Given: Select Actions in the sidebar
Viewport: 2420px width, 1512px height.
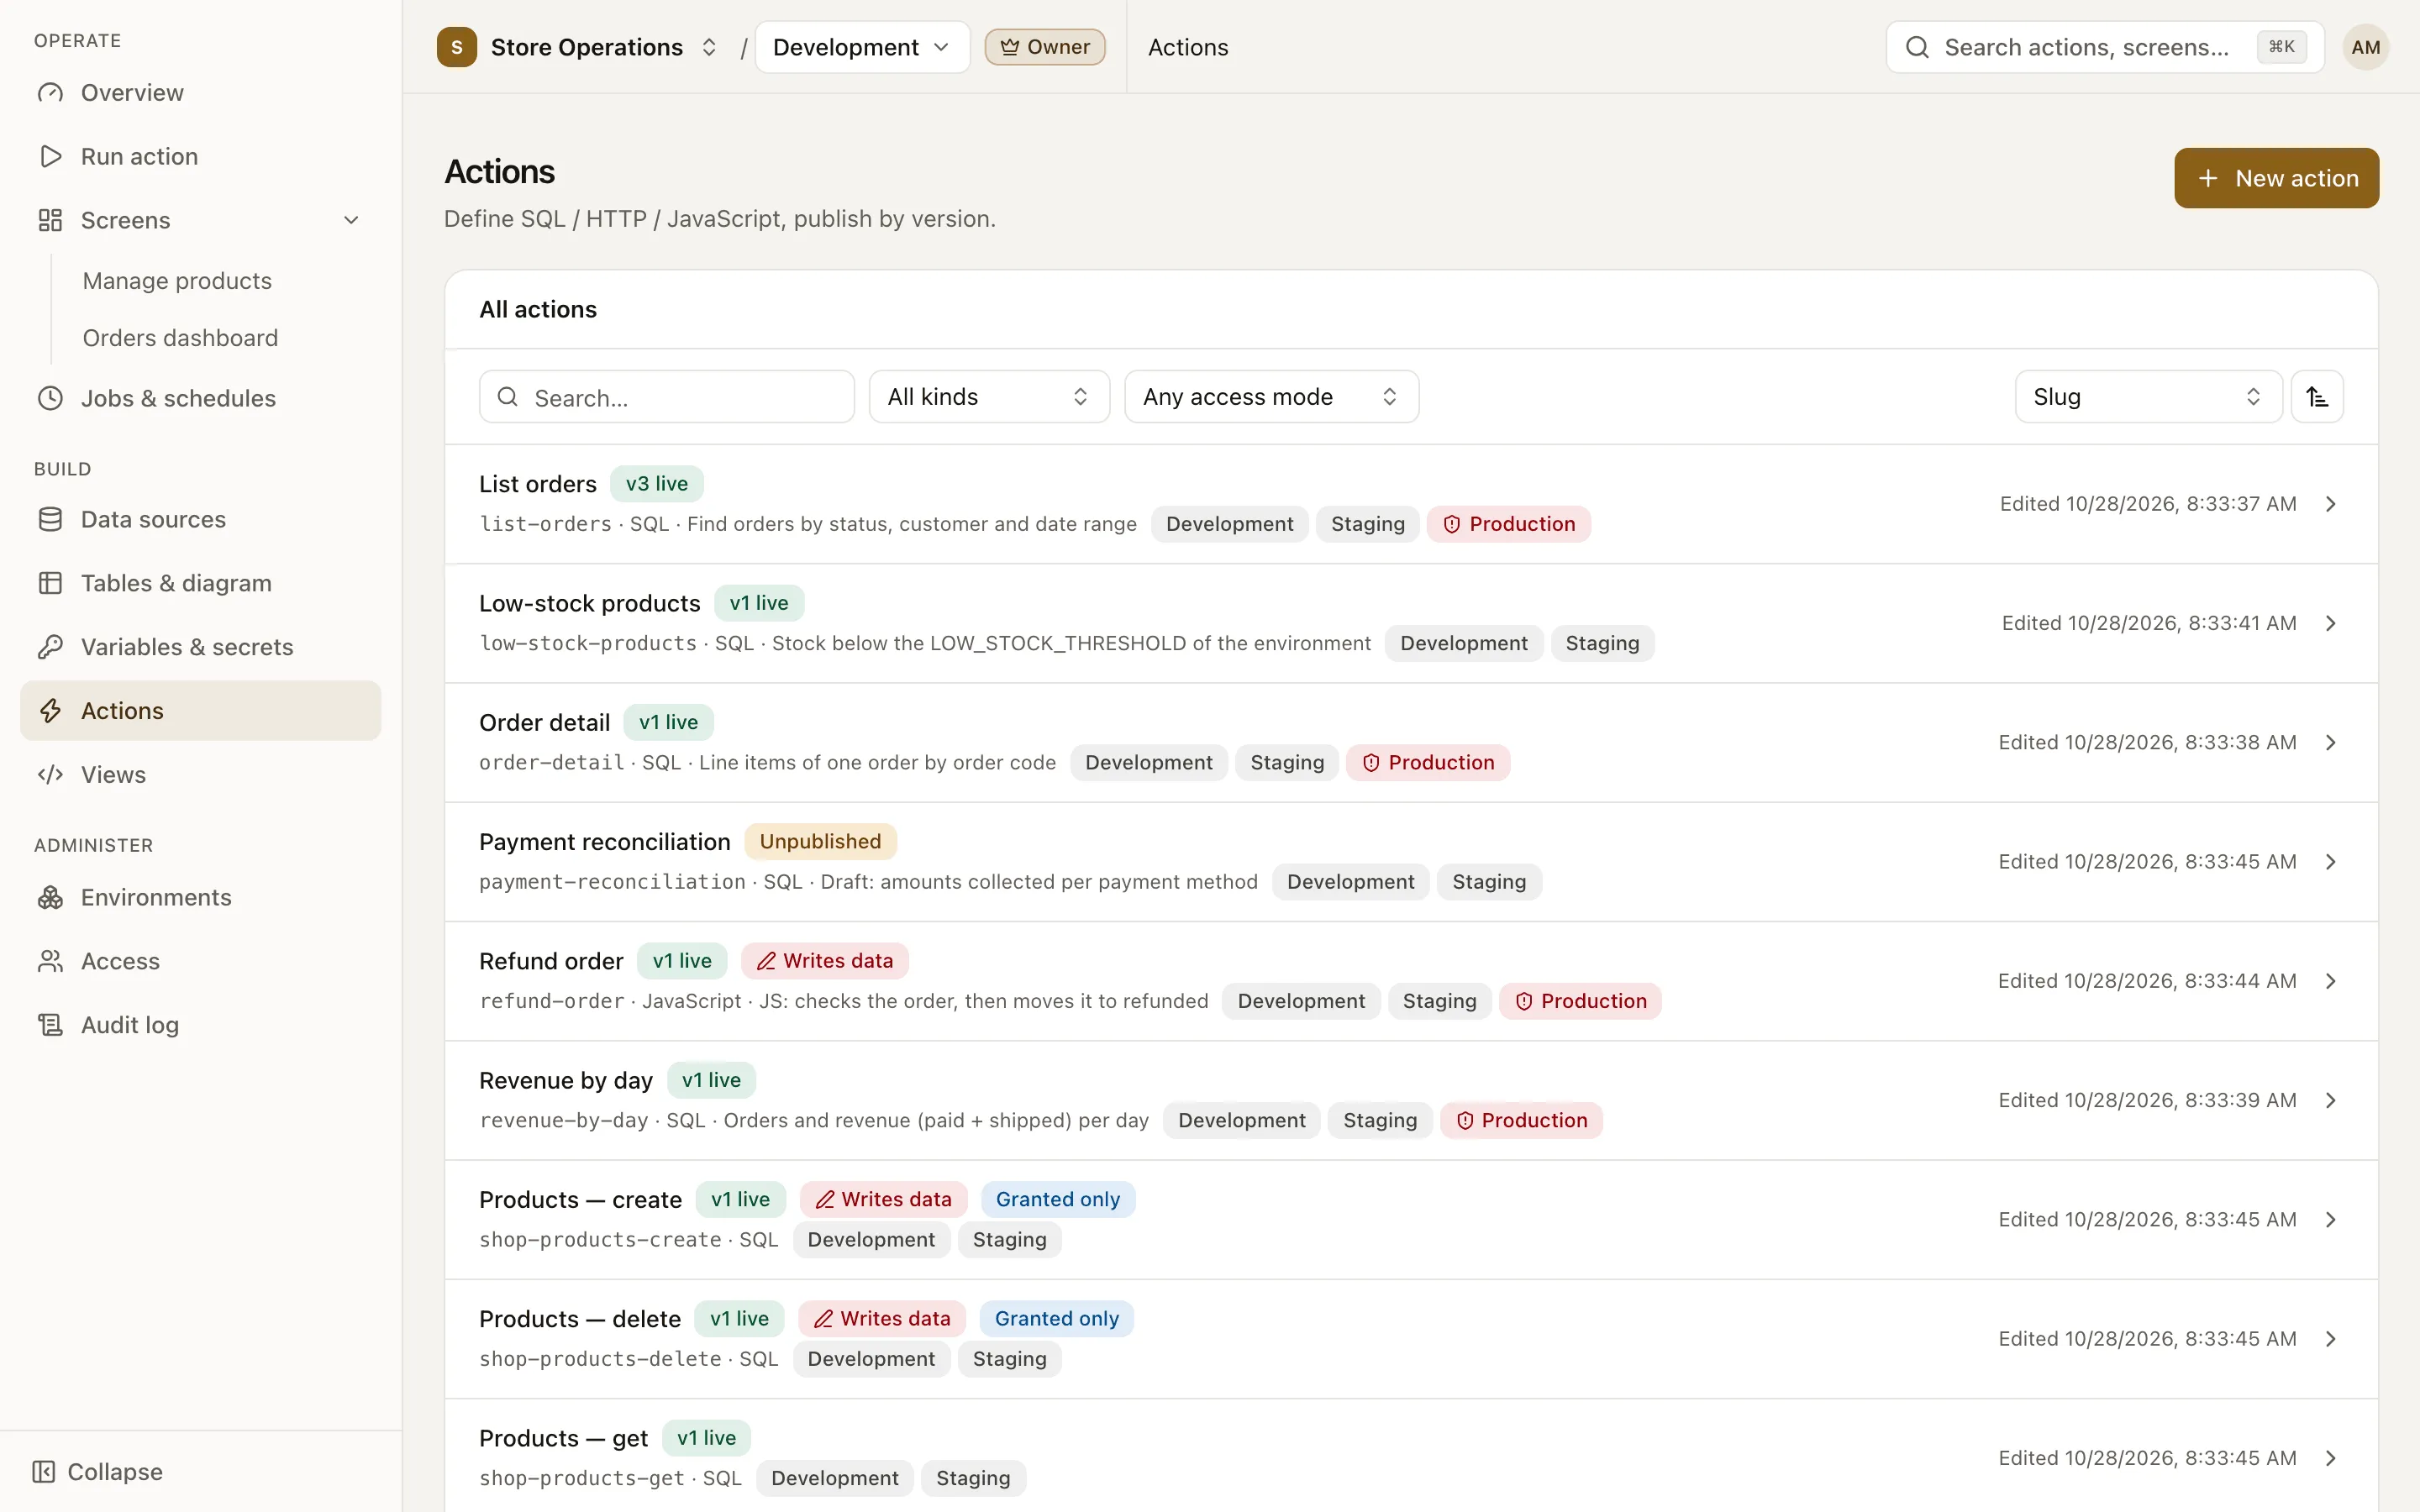Looking at the screenshot, I should 200,711.
